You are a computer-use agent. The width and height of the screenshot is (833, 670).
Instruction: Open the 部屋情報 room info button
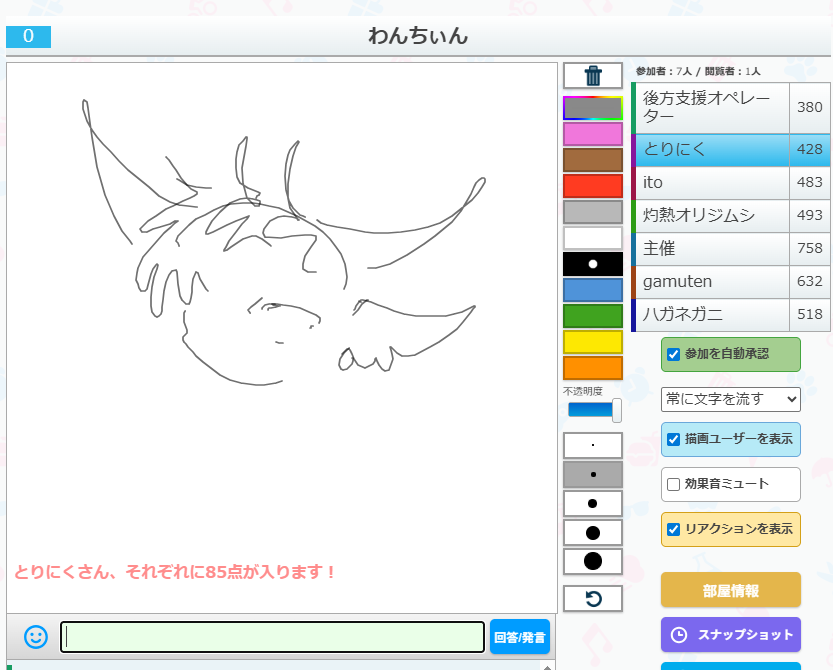pos(731,590)
